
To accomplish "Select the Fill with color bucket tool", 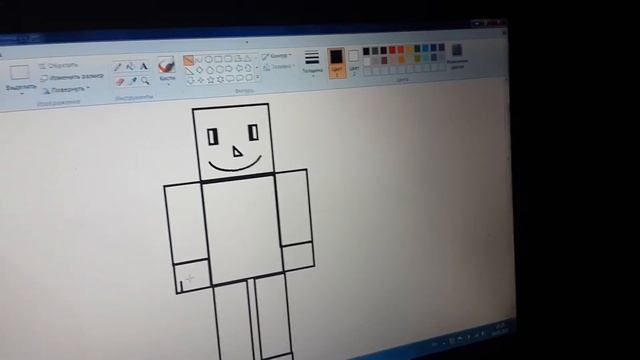I will click(x=131, y=66).
